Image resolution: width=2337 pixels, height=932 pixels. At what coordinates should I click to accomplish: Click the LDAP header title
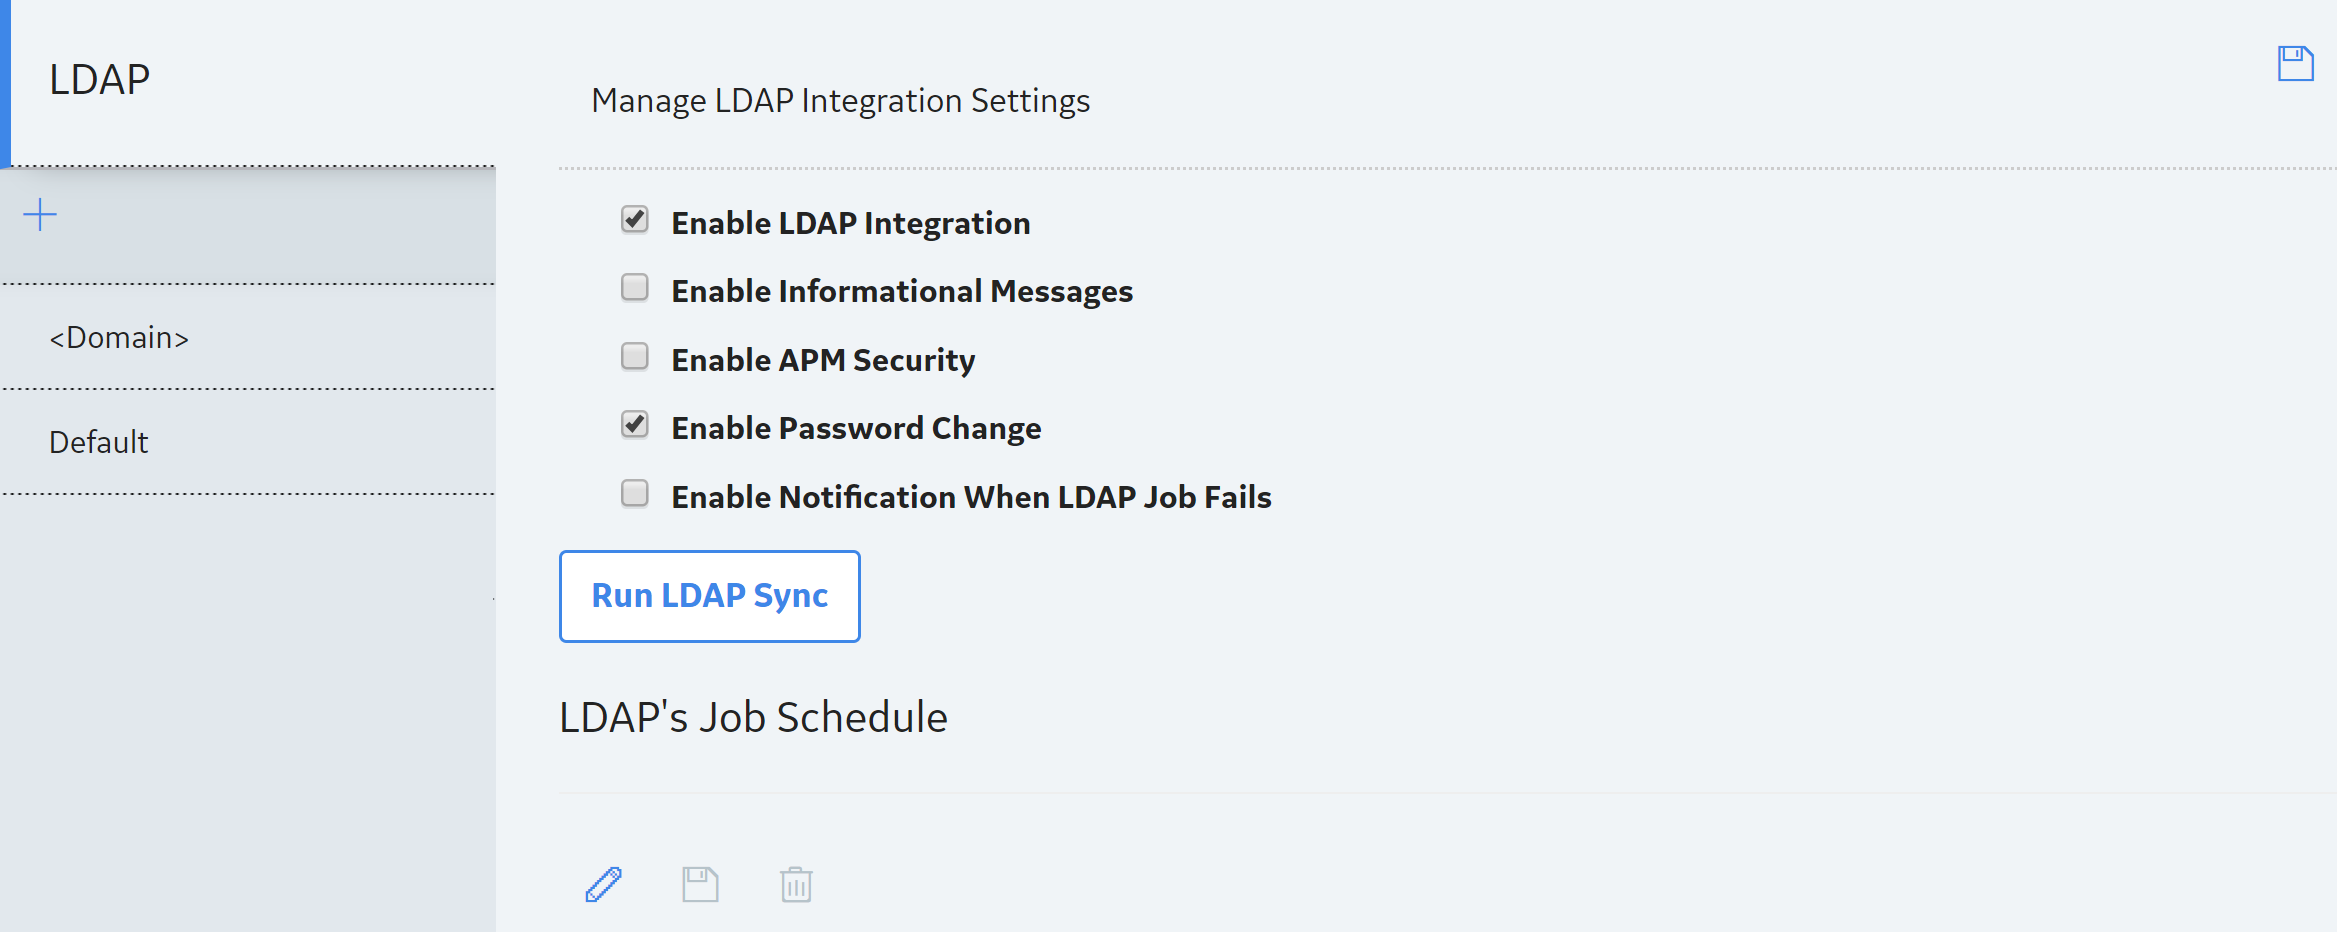[x=100, y=79]
